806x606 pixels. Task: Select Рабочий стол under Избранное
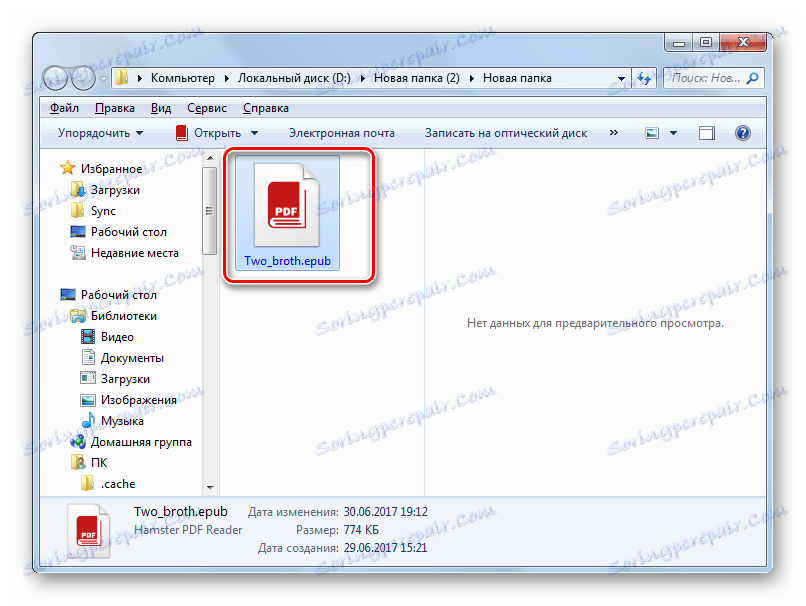129,232
